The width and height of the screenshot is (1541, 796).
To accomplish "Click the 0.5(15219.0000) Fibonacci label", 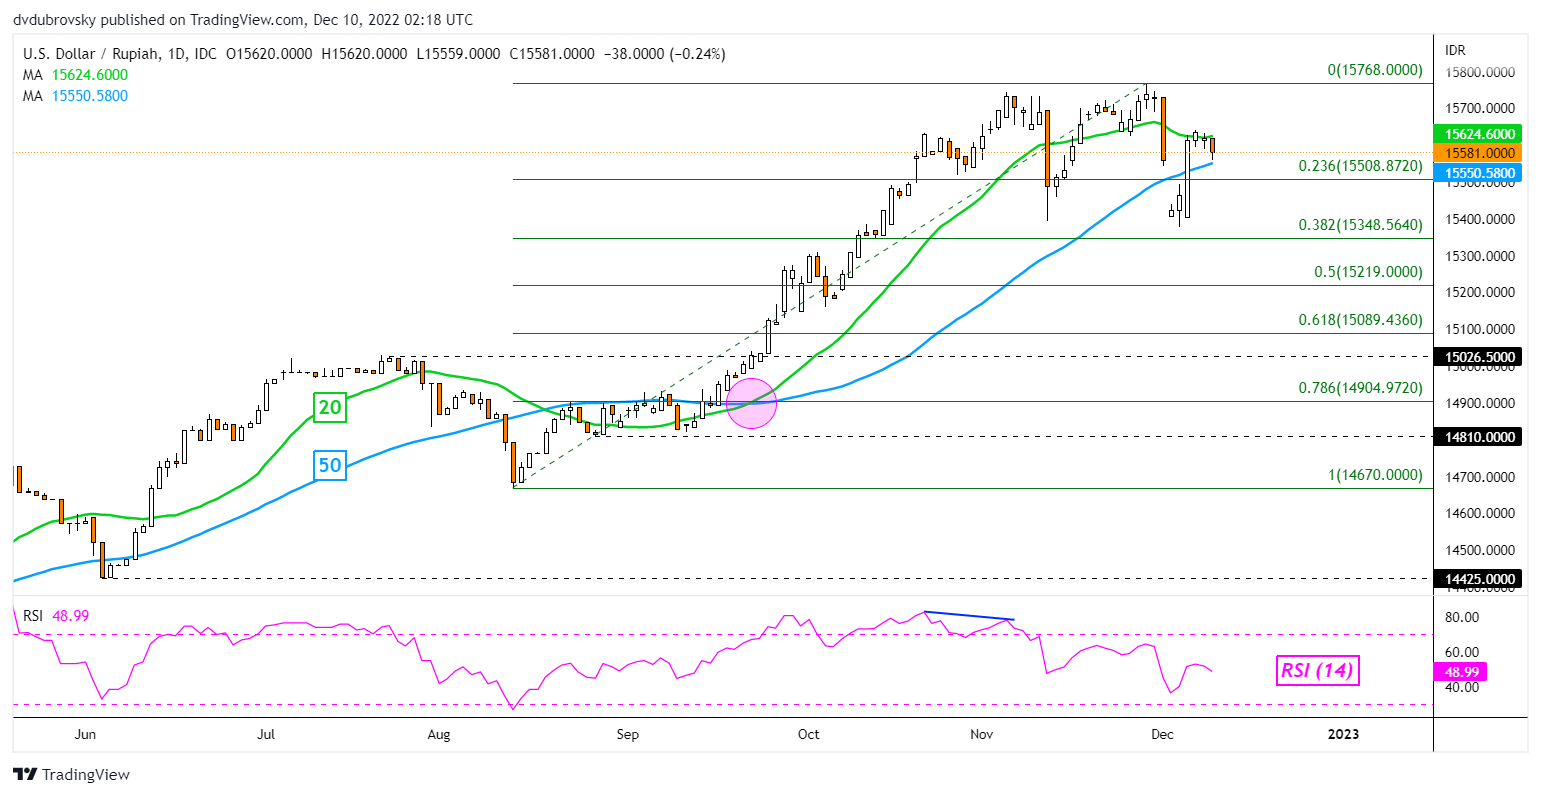I will point(1368,272).
